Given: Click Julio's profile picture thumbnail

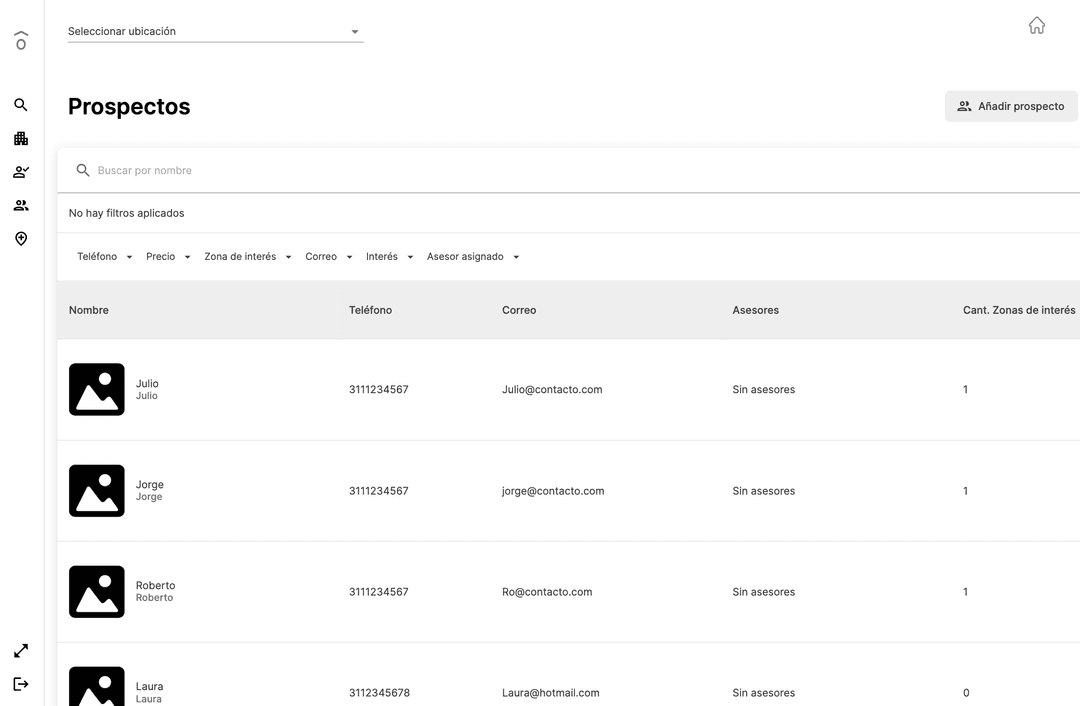Looking at the screenshot, I should point(97,389).
